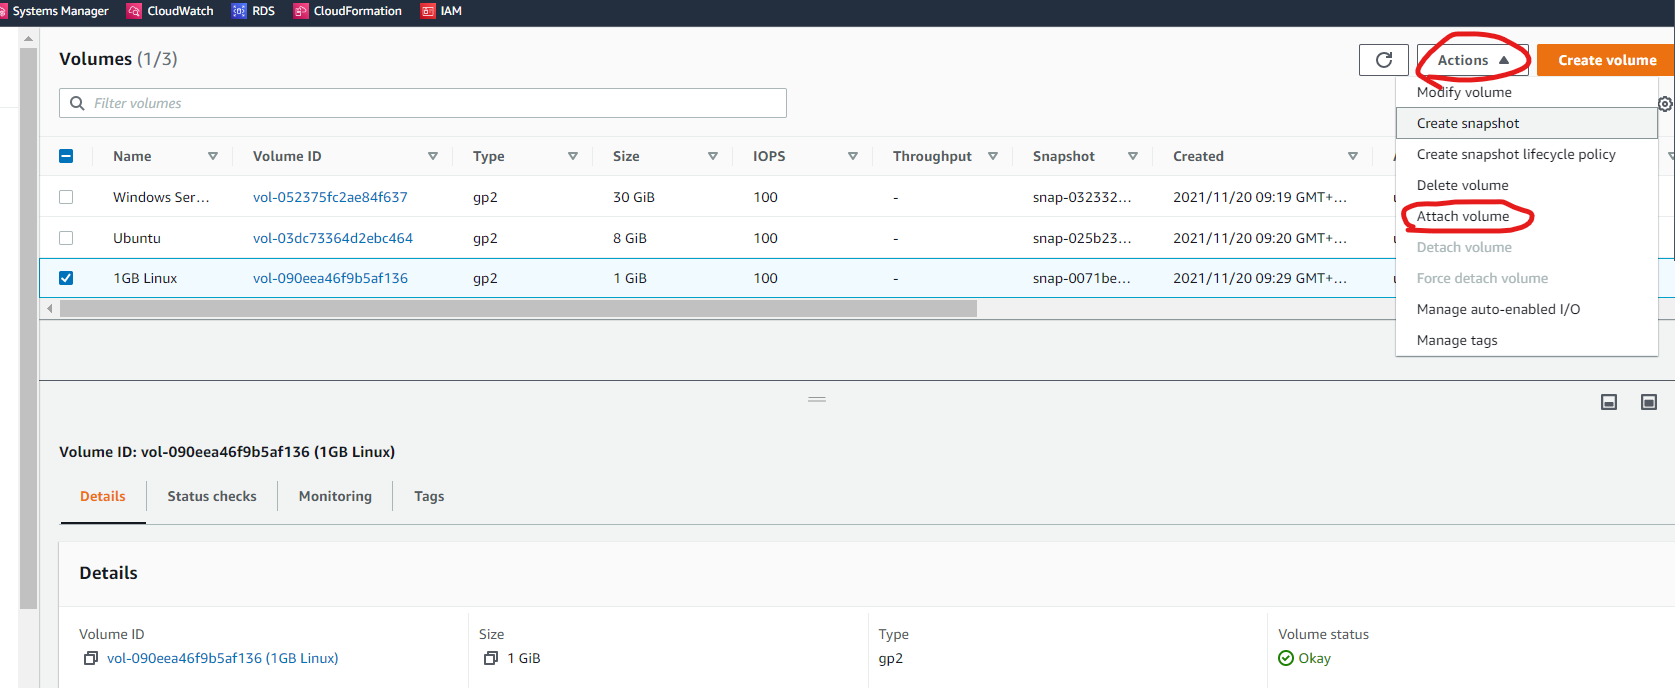This screenshot has width=1675, height=688.
Task: Click the 30 GiB size cell
Action: click(634, 197)
